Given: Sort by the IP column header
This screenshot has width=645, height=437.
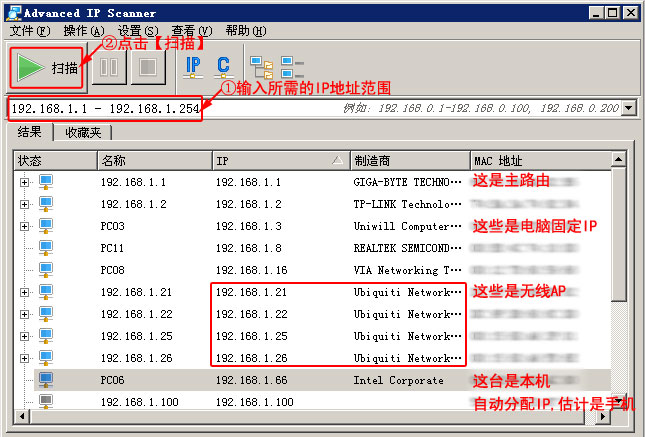Looking at the screenshot, I should pyautogui.click(x=278, y=160).
